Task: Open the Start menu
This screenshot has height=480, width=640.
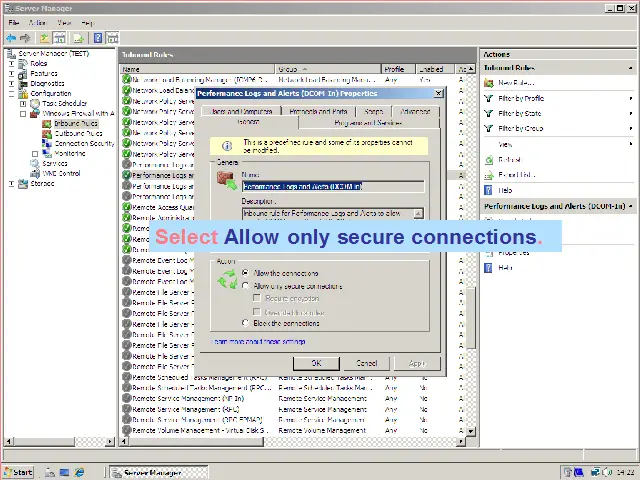Action: pyautogui.click(x=19, y=473)
